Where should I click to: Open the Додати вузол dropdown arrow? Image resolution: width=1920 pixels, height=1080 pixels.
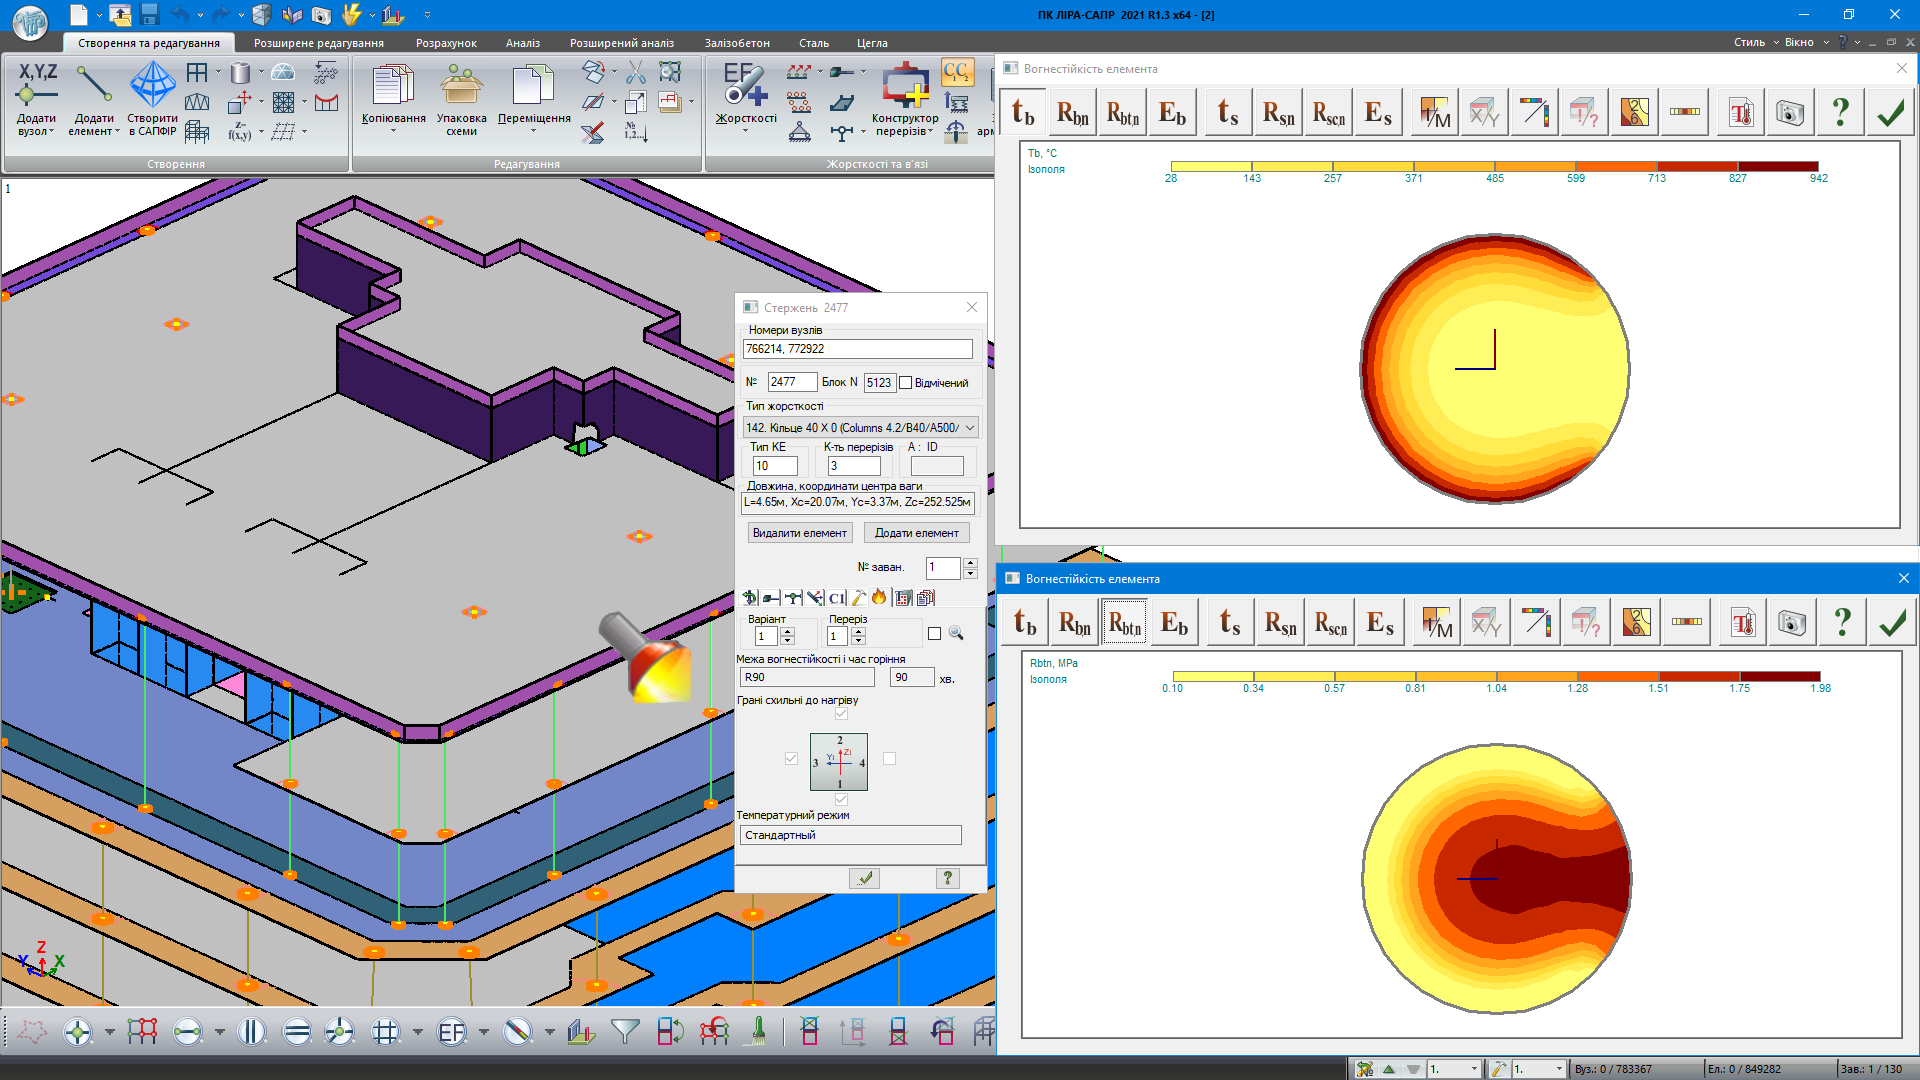[x=51, y=132]
